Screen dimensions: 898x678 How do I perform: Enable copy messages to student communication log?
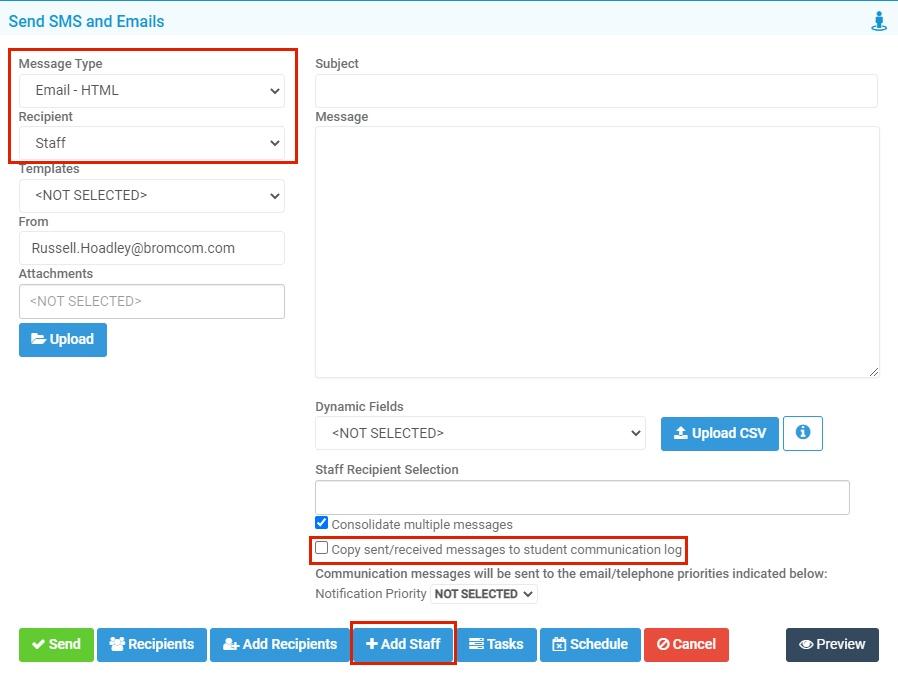(322, 548)
